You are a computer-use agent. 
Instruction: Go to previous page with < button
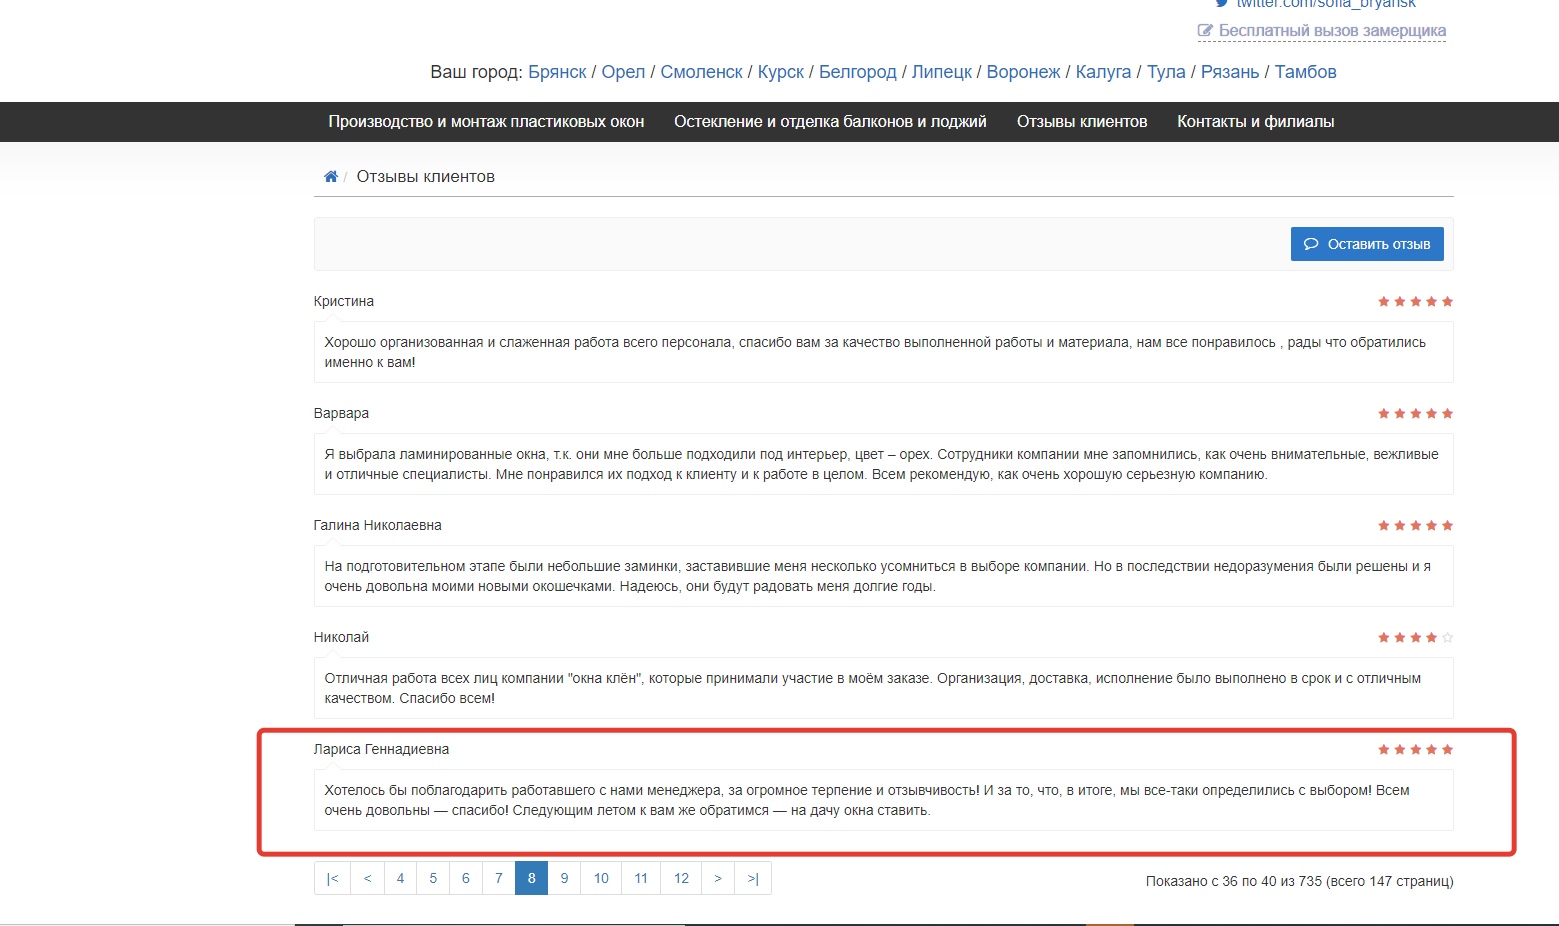tap(367, 878)
